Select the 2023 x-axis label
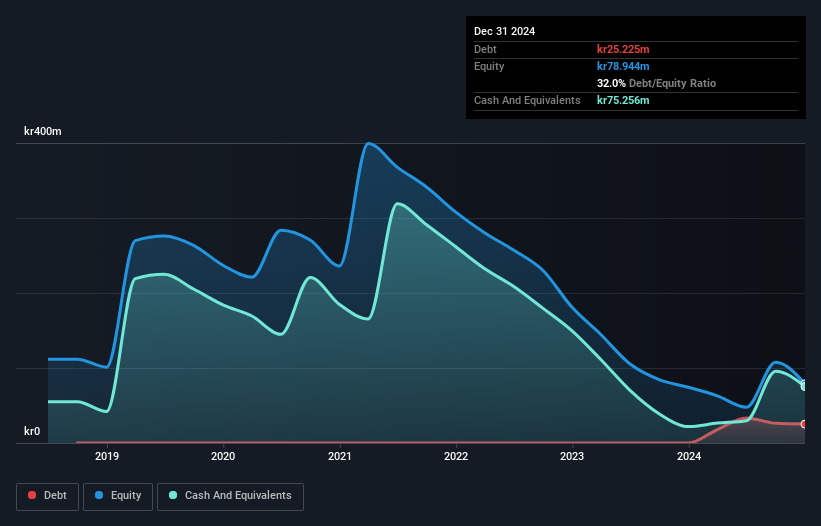The width and height of the screenshot is (821, 526). [x=572, y=456]
